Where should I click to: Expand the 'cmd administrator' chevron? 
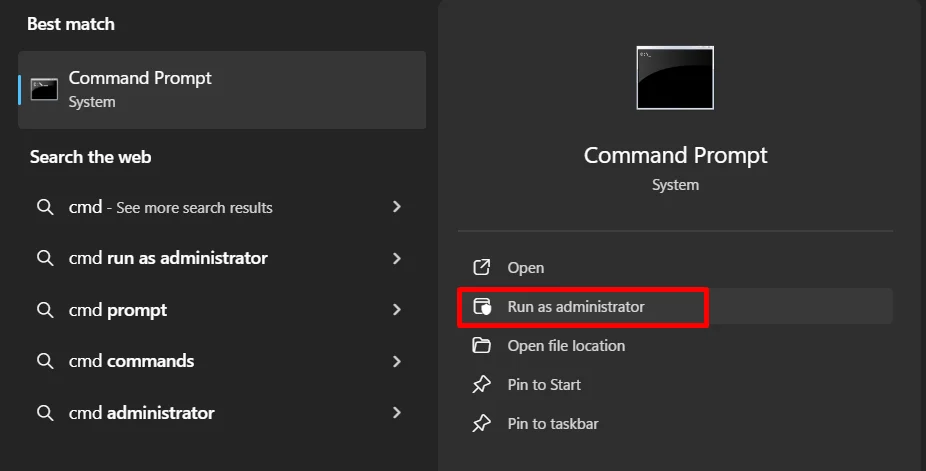[x=397, y=413]
